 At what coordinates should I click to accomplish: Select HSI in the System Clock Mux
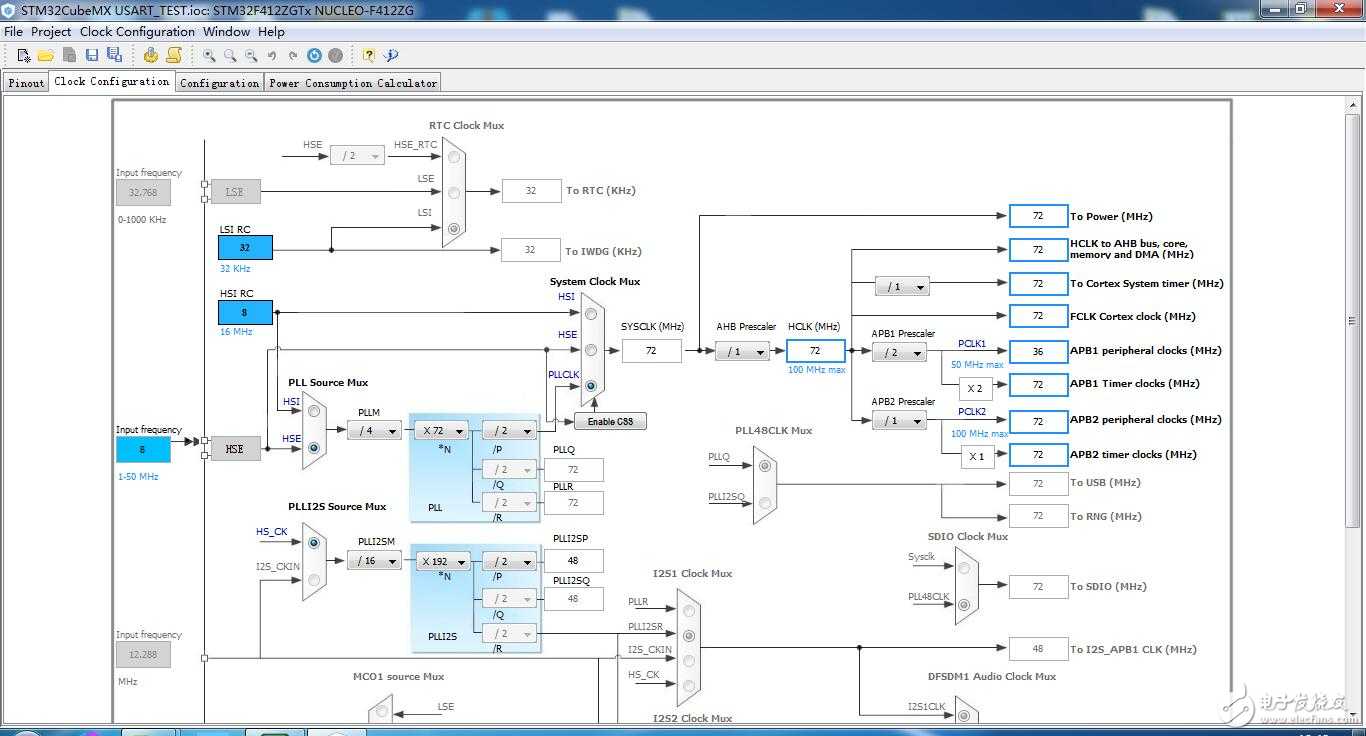[x=591, y=314]
